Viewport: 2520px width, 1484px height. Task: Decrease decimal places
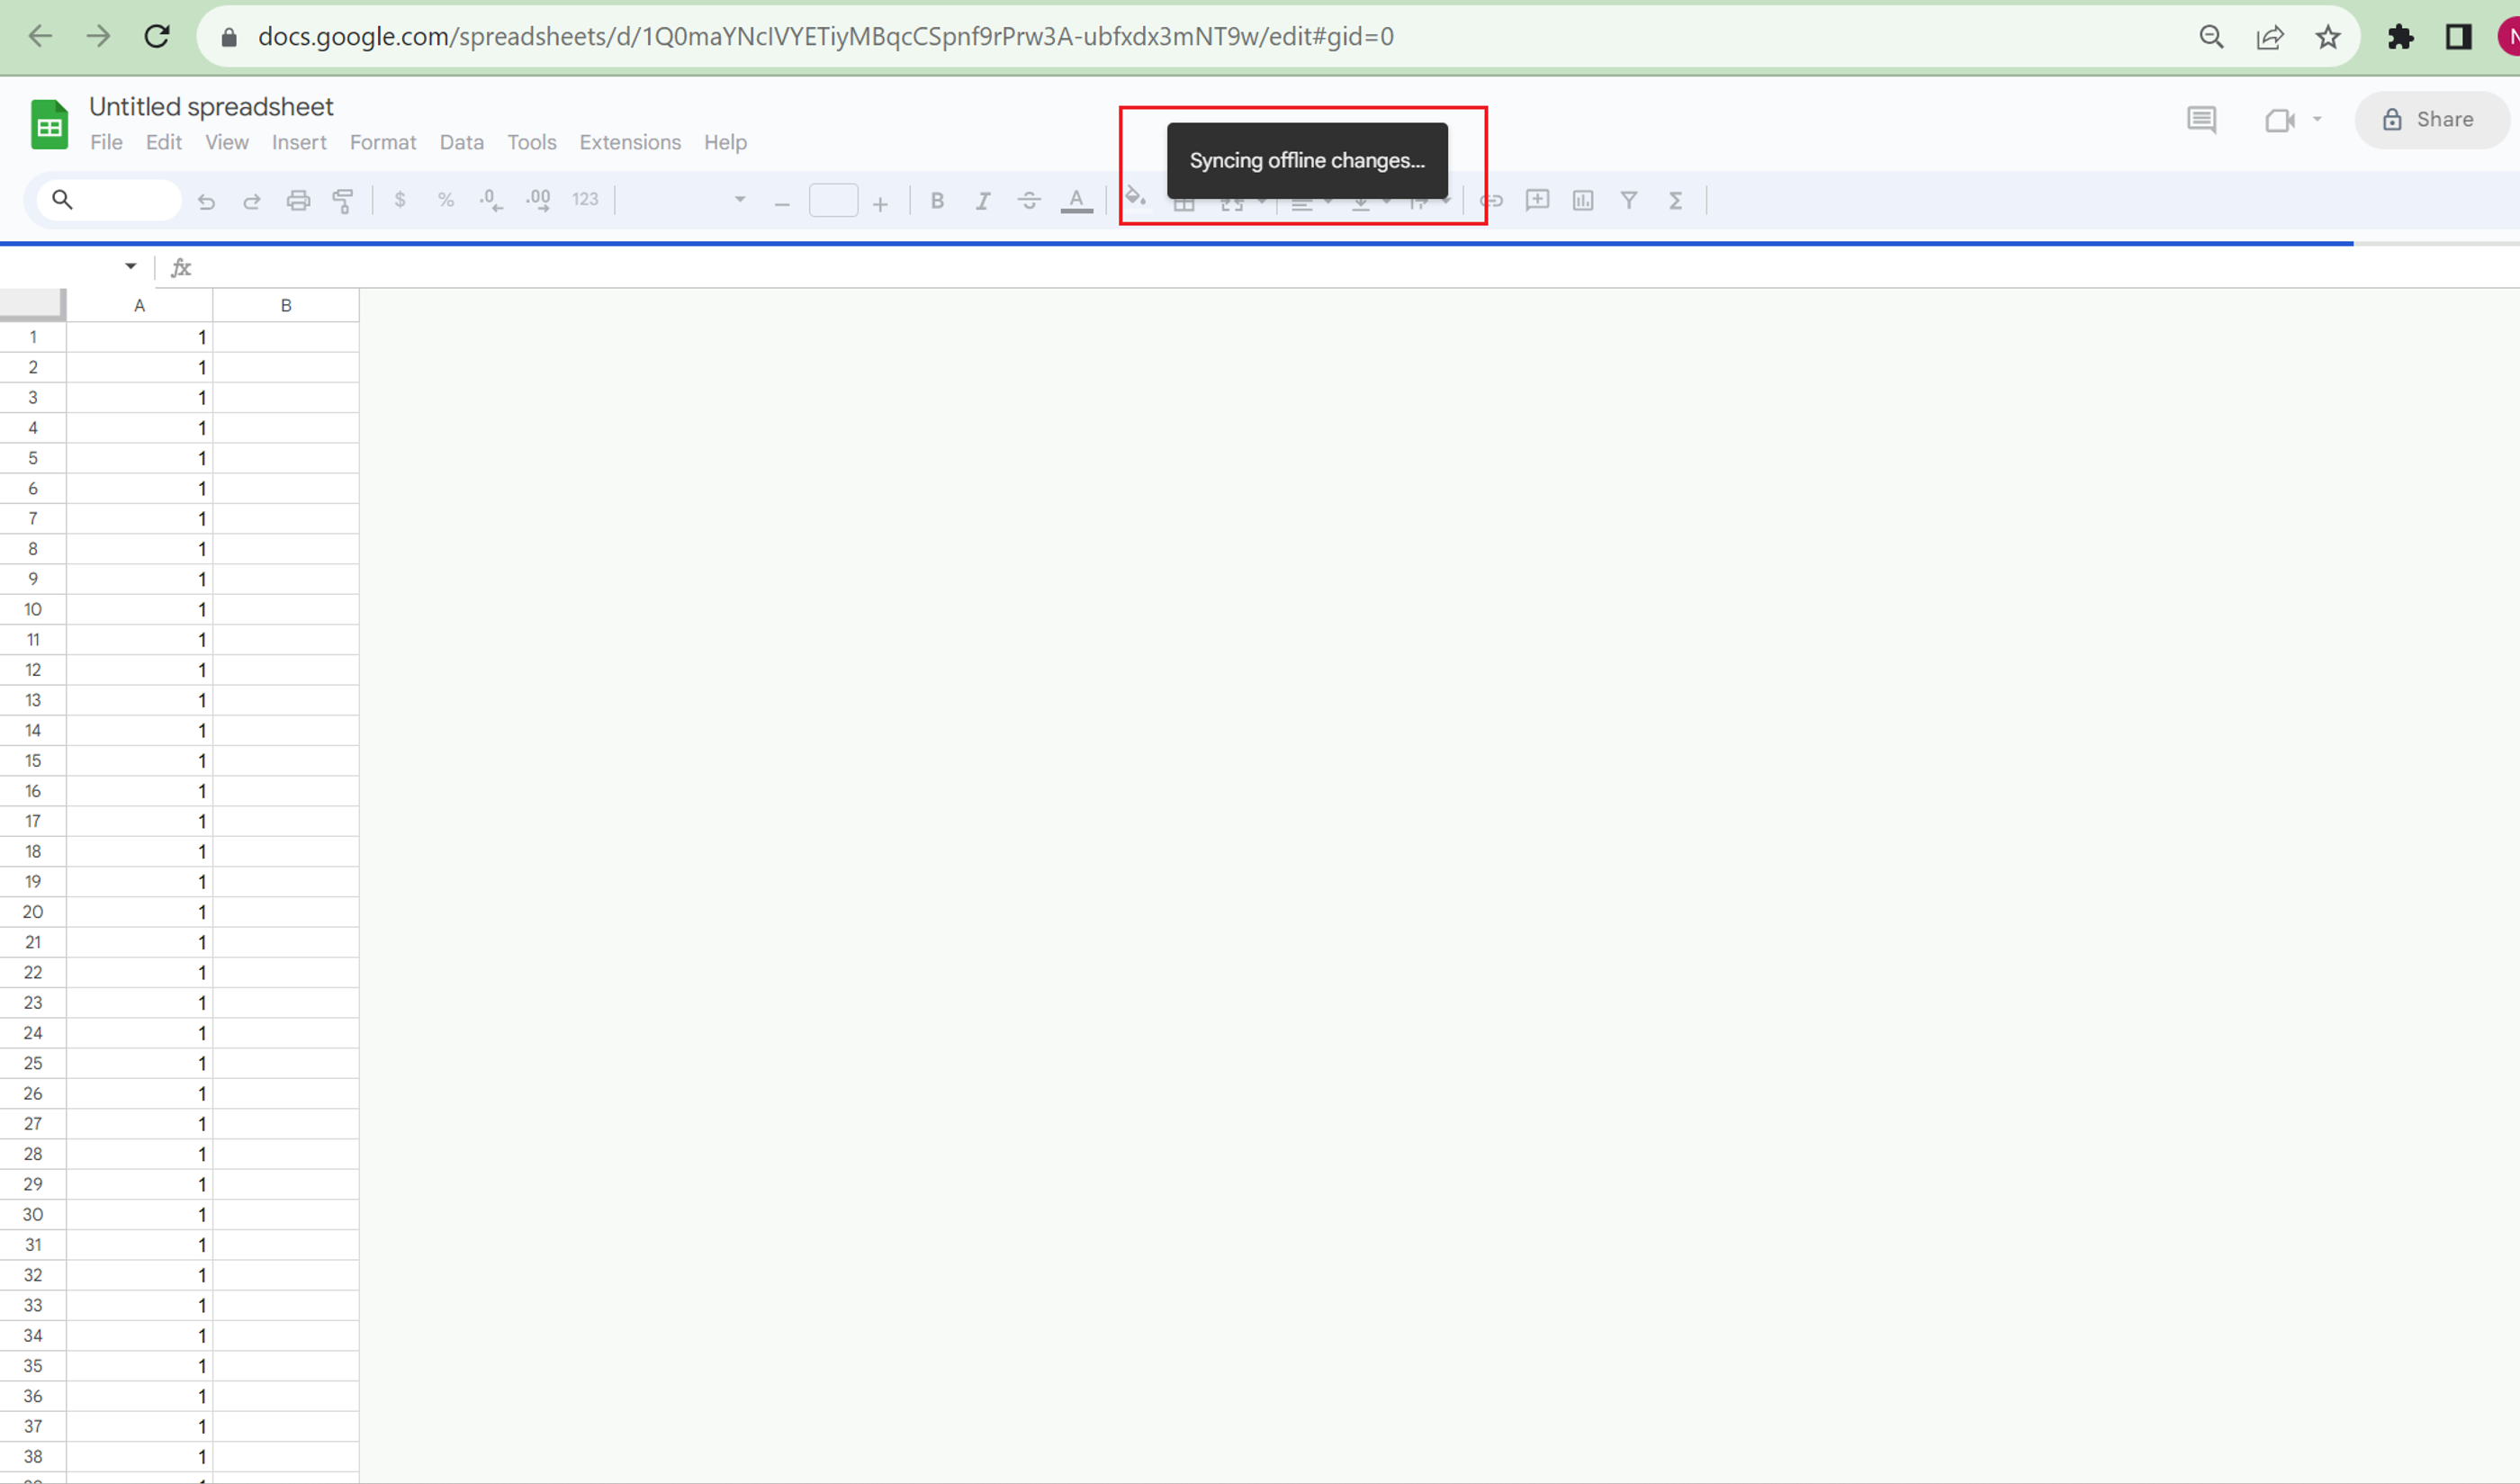[x=491, y=200]
